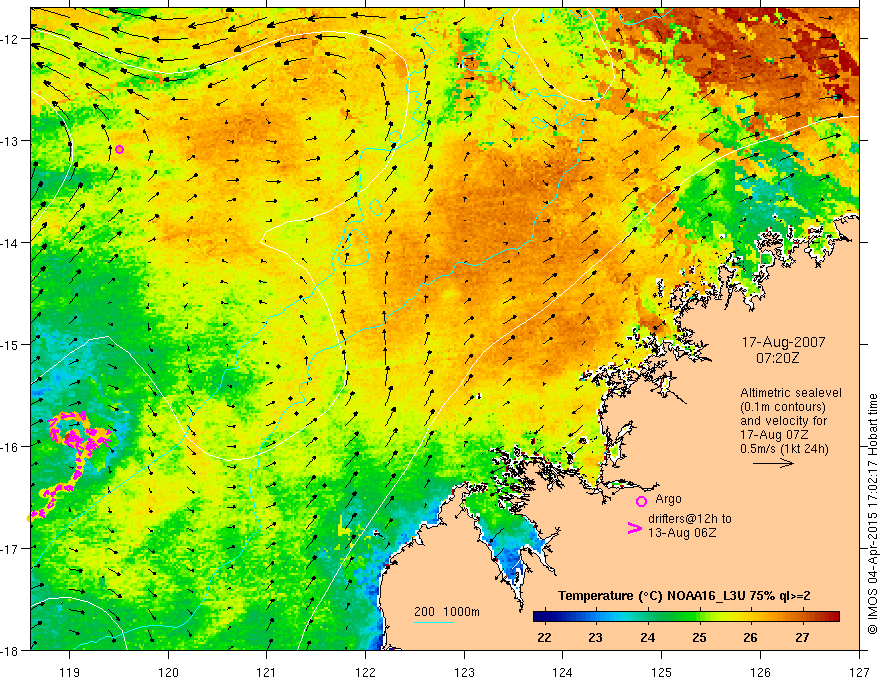
Task: Click the longitude label 120
Action: click(x=168, y=672)
